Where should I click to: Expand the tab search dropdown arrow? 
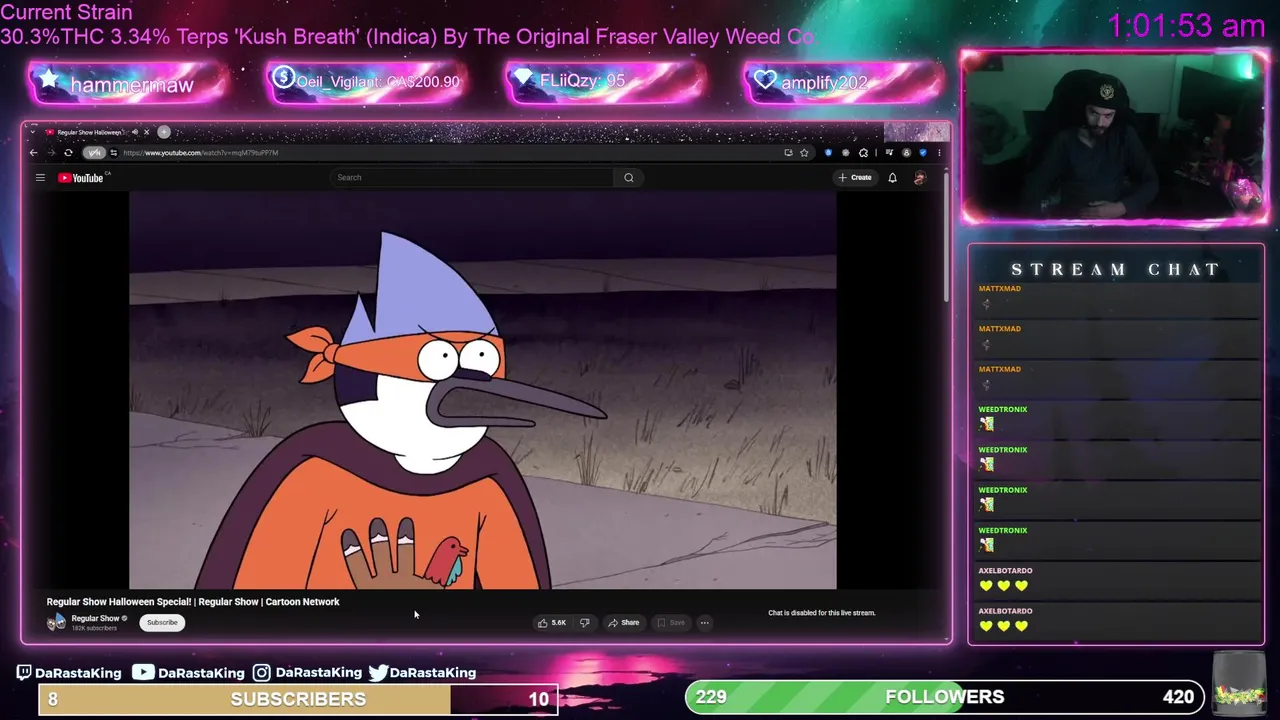pyautogui.click(x=33, y=132)
